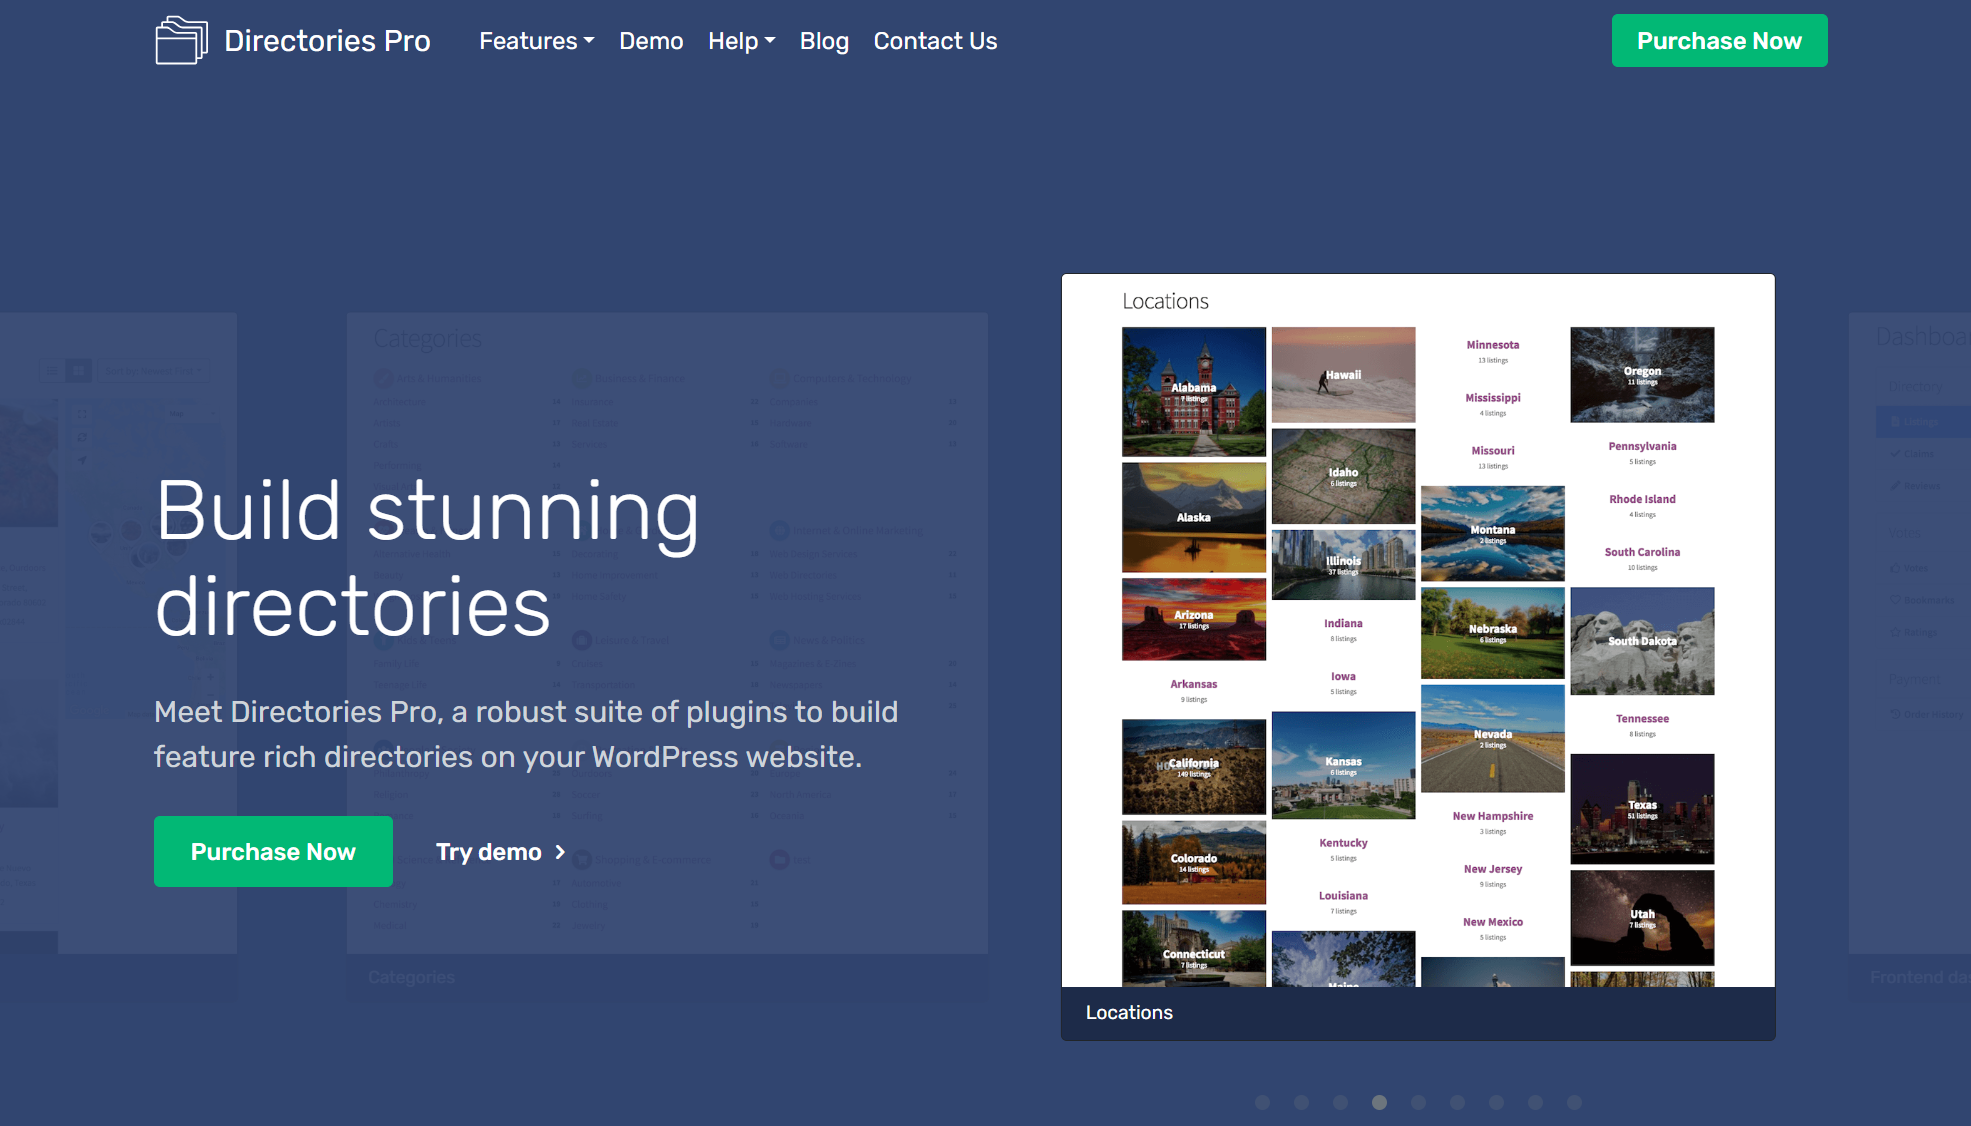Screen dimensions: 1971x1126
Task: Click the Mississippi location name
Action: (1493, 398)
